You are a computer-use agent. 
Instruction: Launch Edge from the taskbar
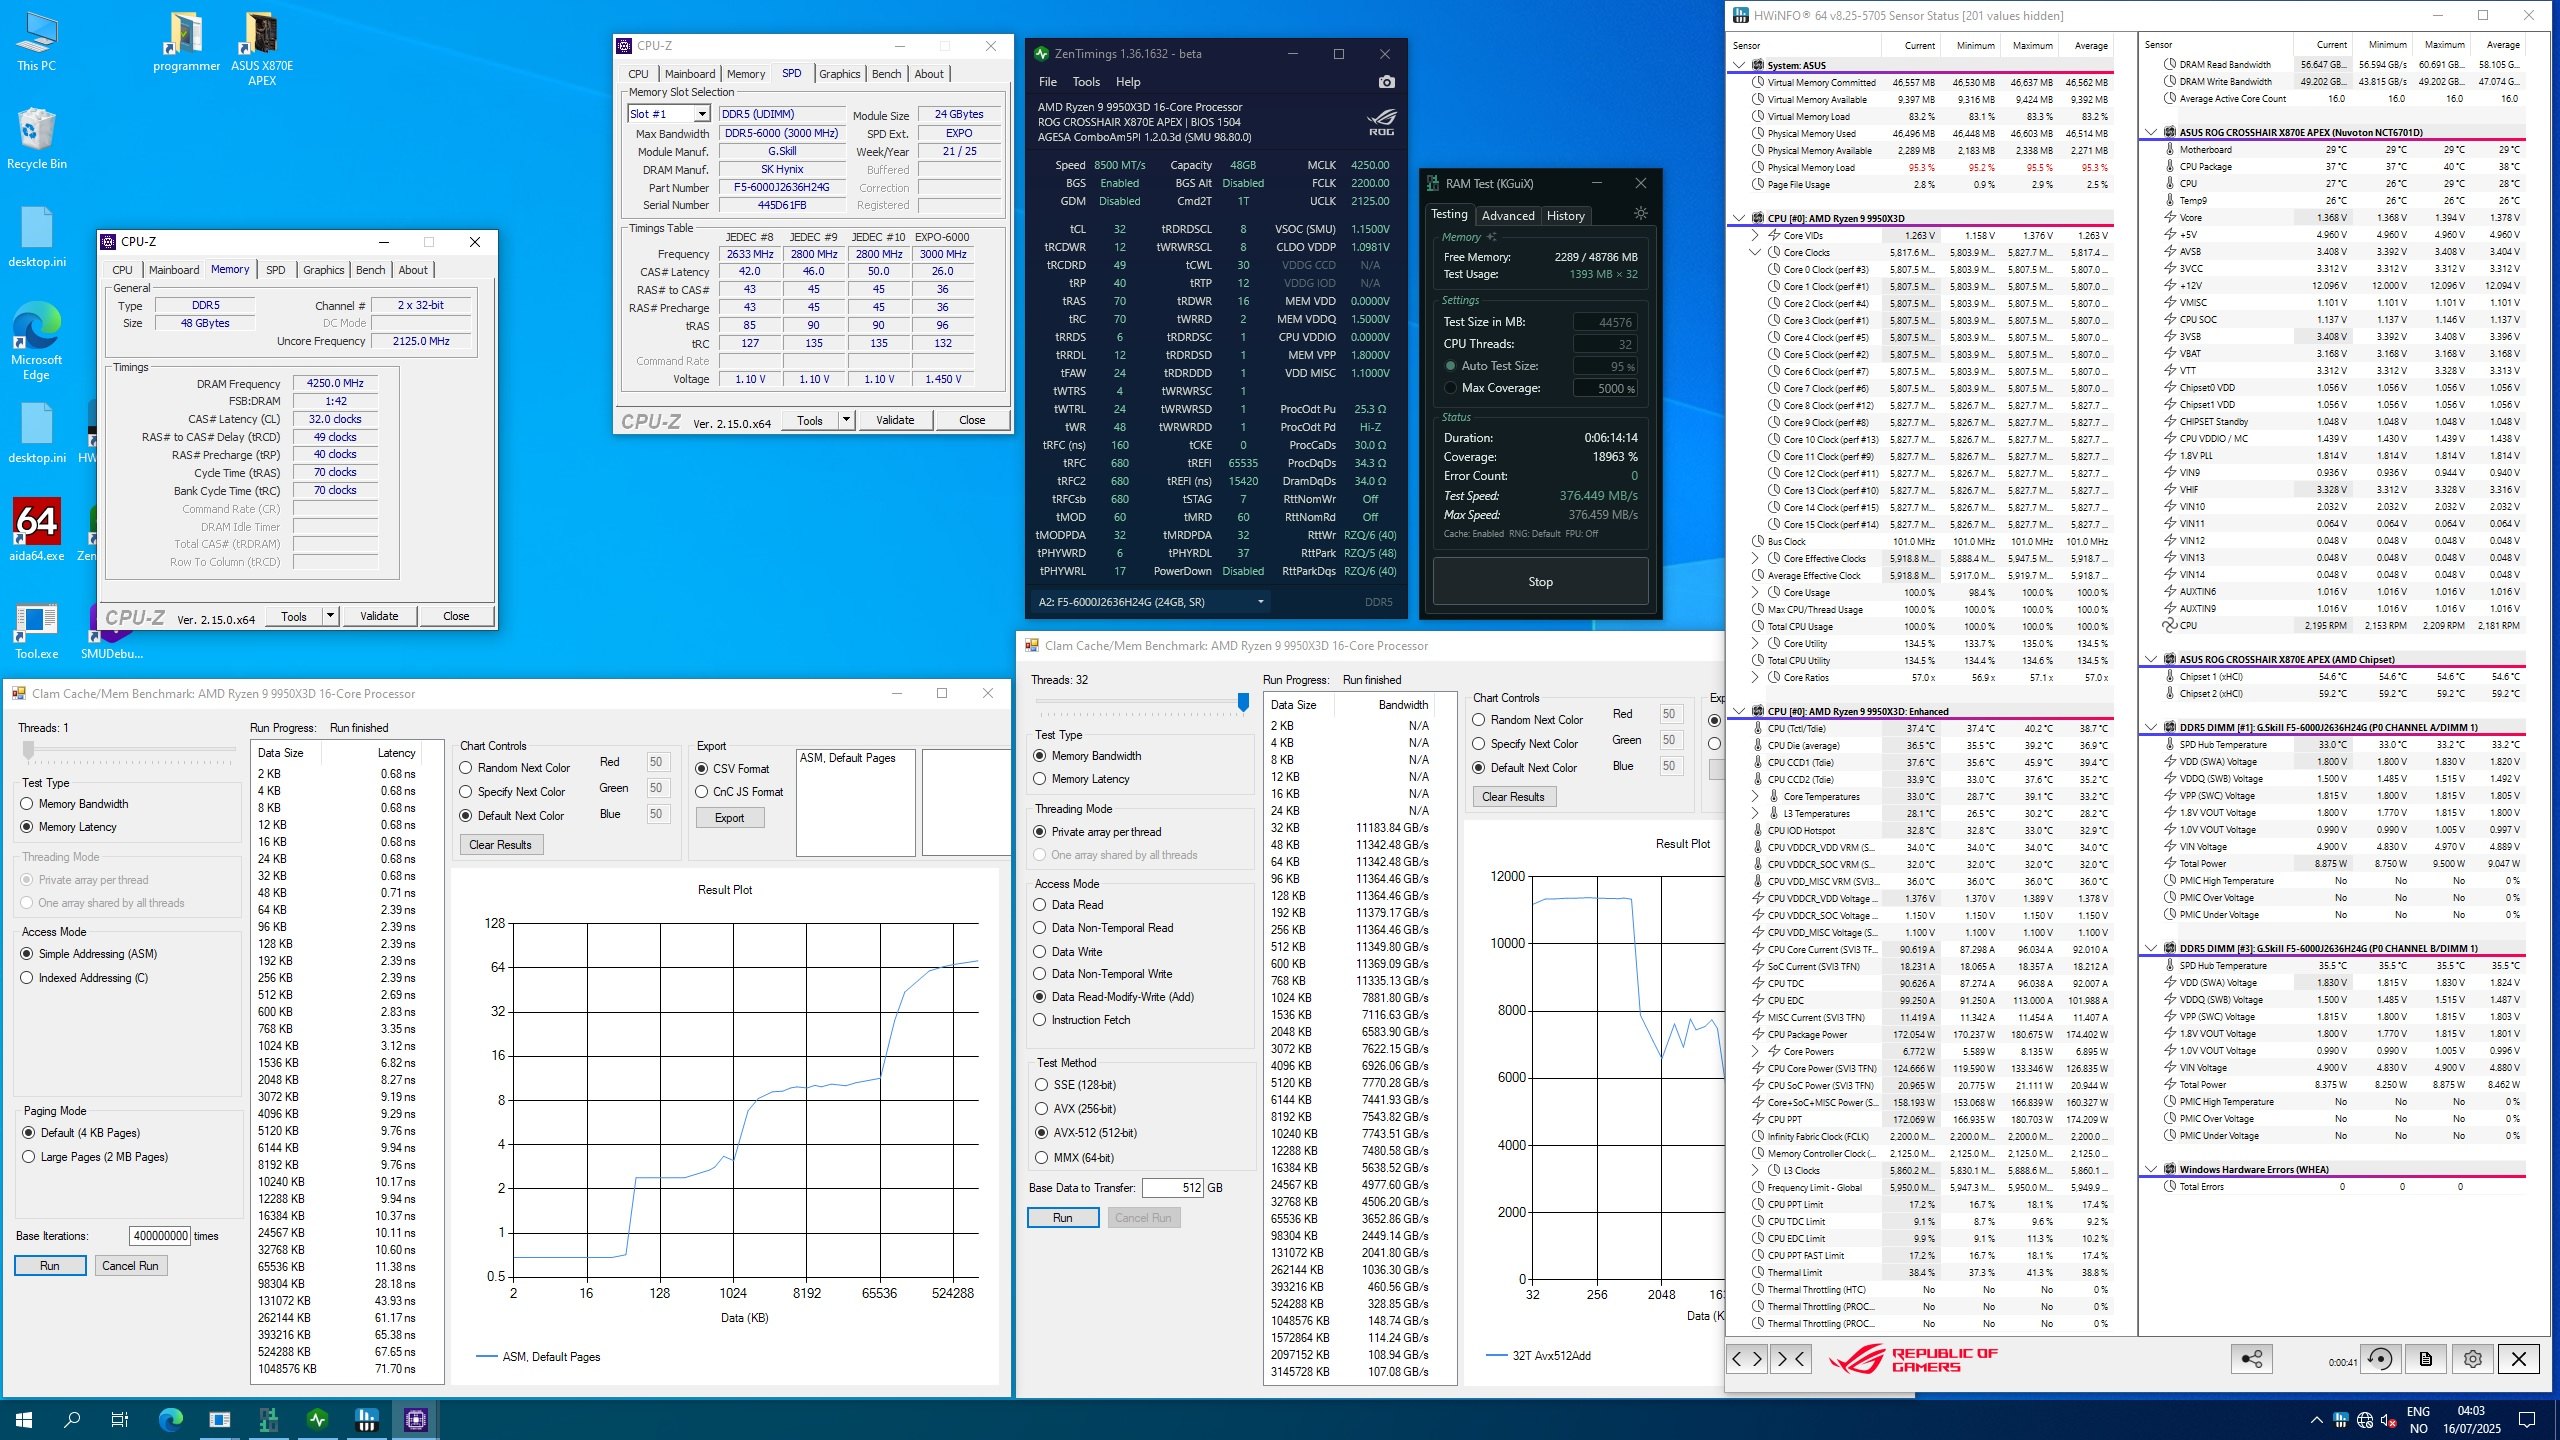(171, 1419)
